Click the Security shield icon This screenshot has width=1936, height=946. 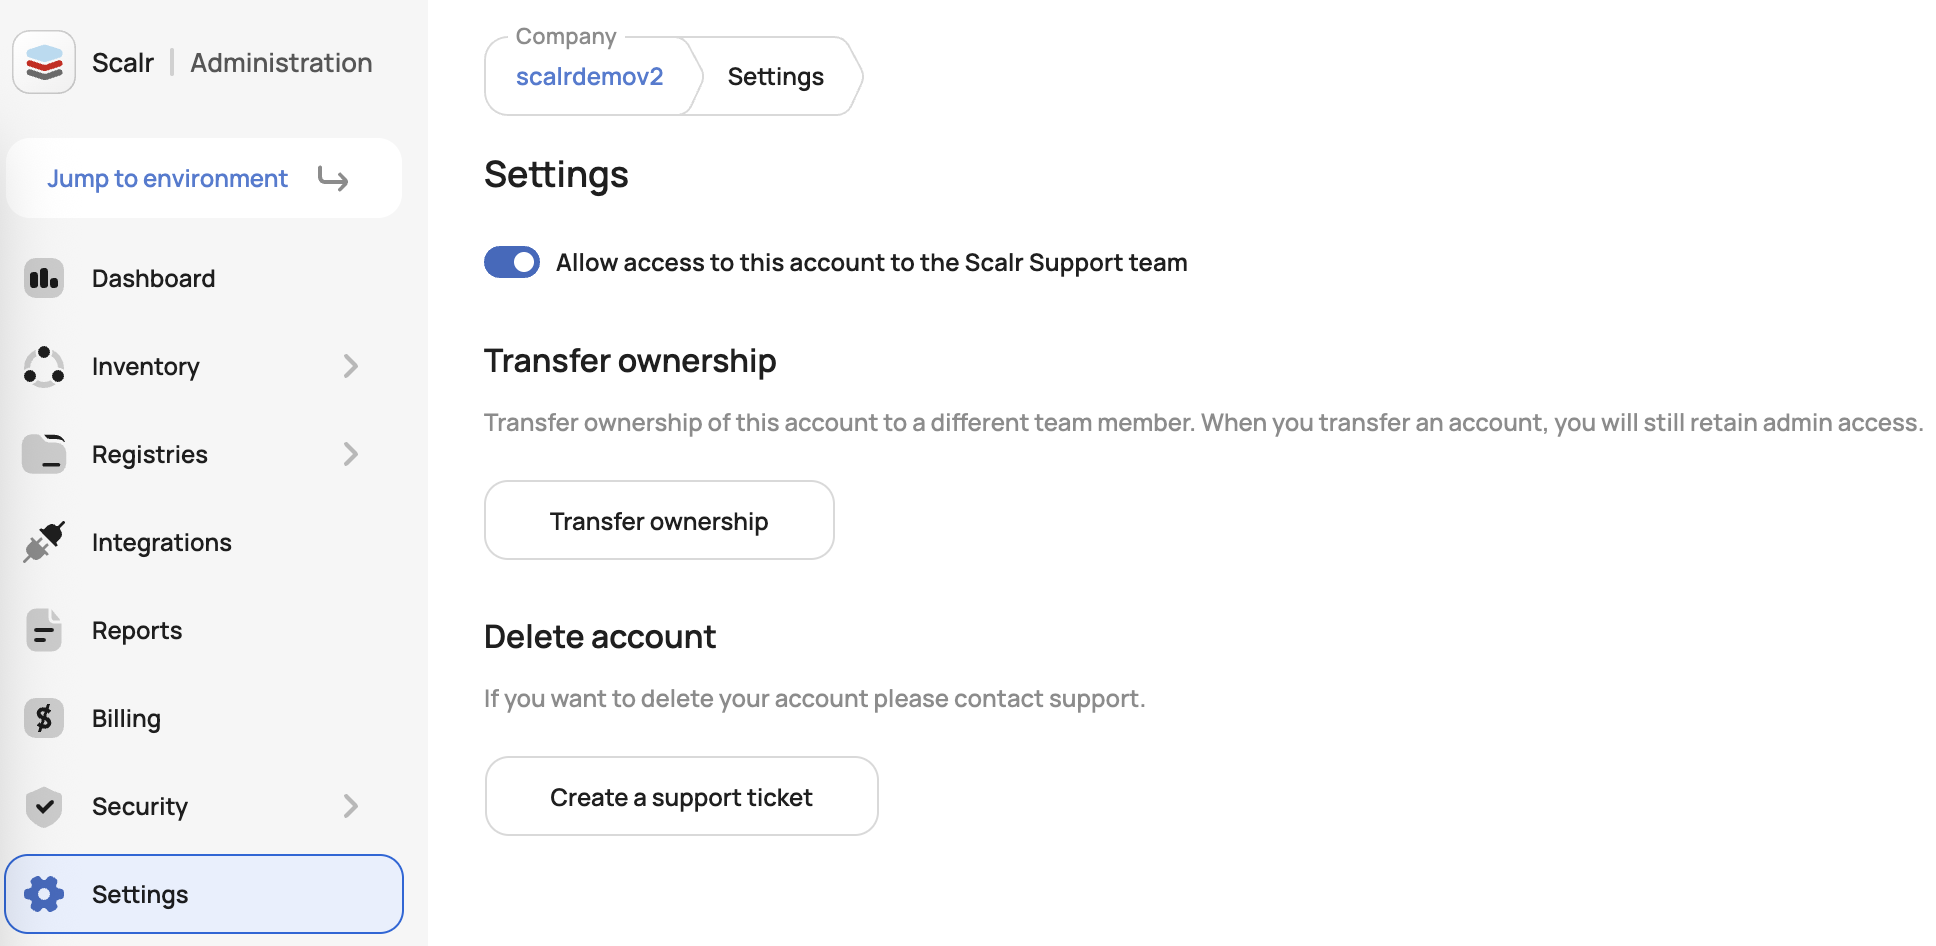pos(44,806)
